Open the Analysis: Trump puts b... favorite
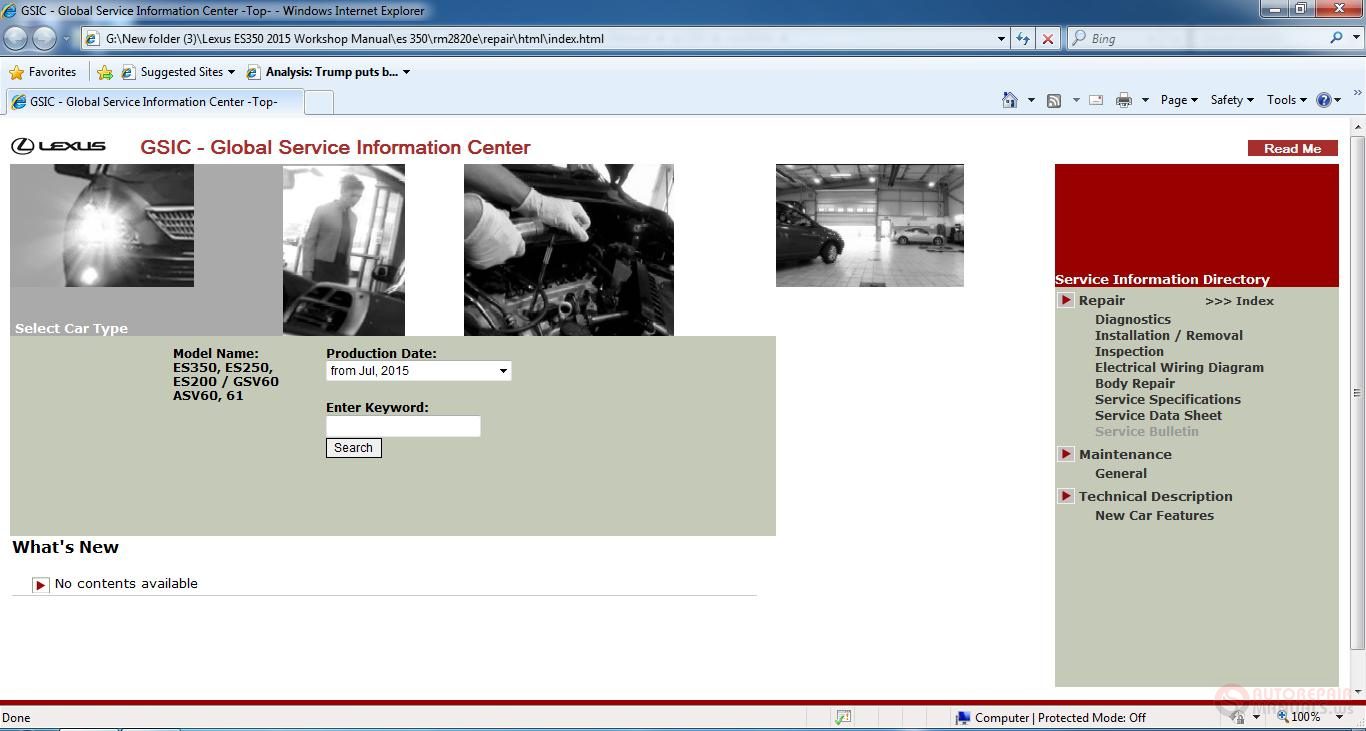The image size is (1366, 731). pos(328,72)
